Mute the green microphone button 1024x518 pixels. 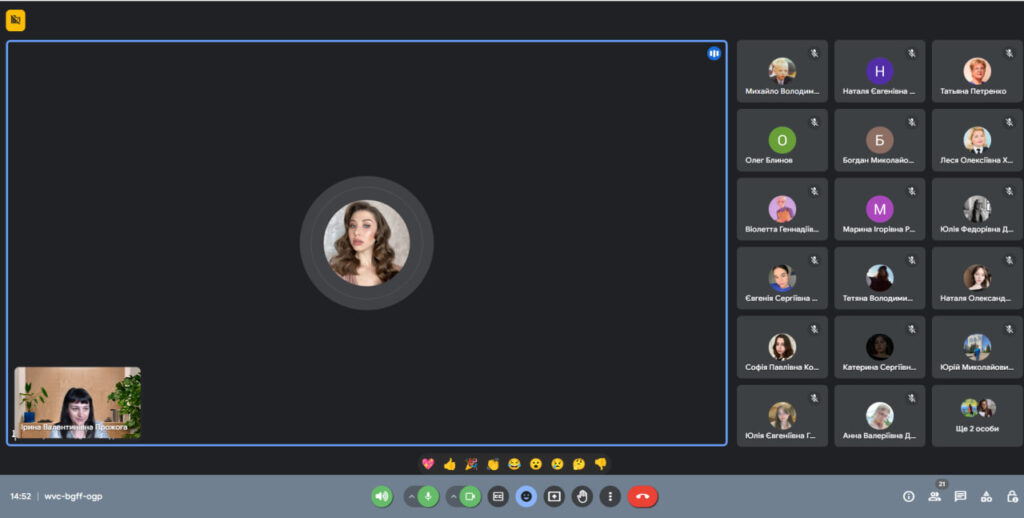pyautogui.click(x=429, y=496)
